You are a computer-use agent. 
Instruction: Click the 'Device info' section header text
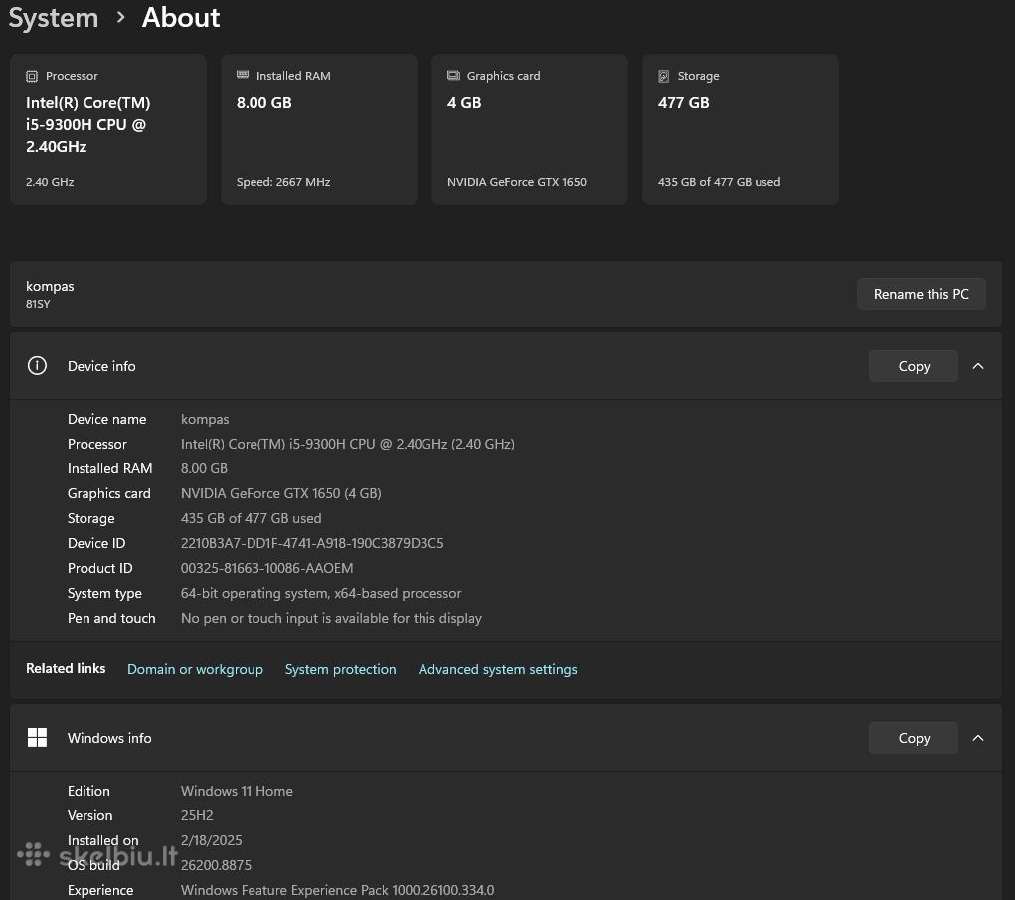coord(102,366)
